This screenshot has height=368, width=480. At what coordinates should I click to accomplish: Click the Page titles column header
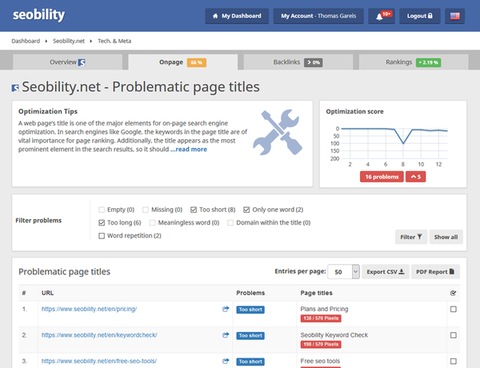pyautogui.click(x=316, y=293)
